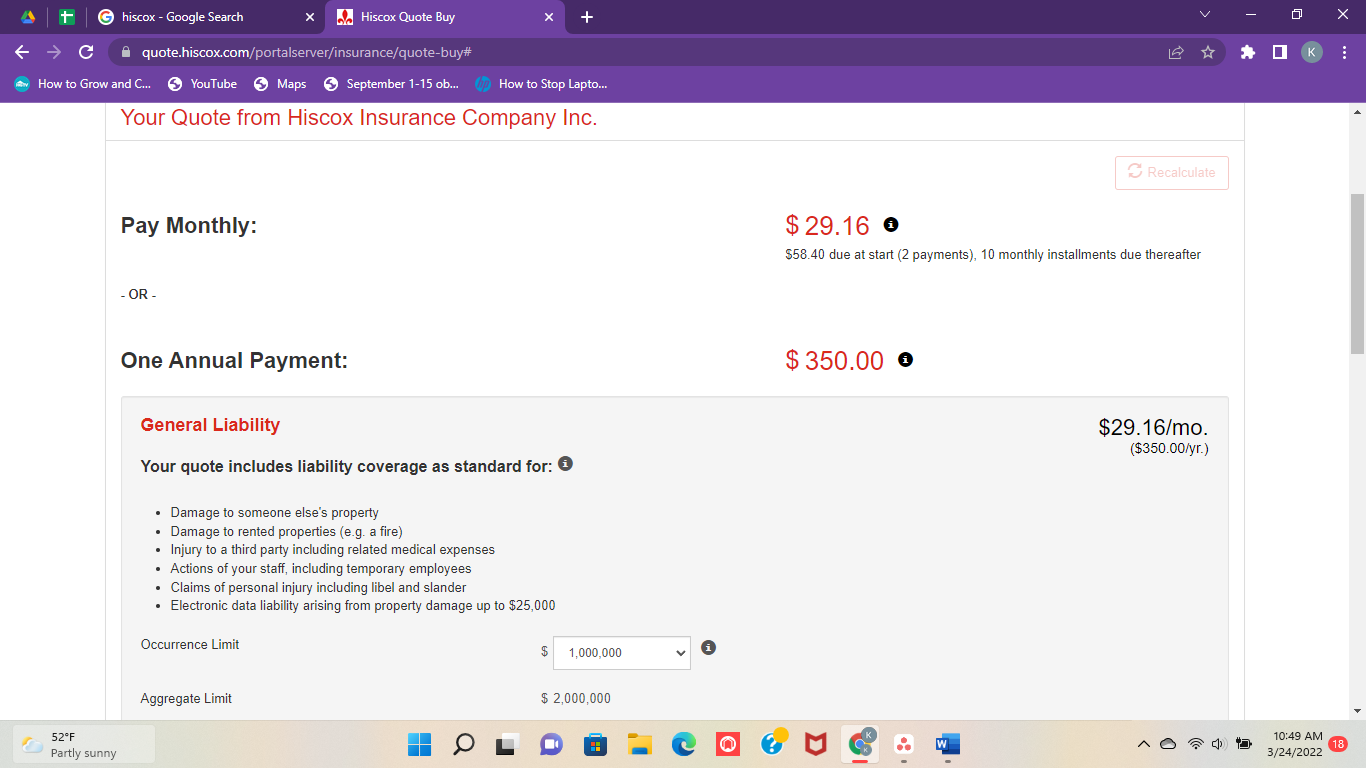Open taskbar Search magnifier
This screenshot has width=1366, height=768.
[x=464, y=744]
